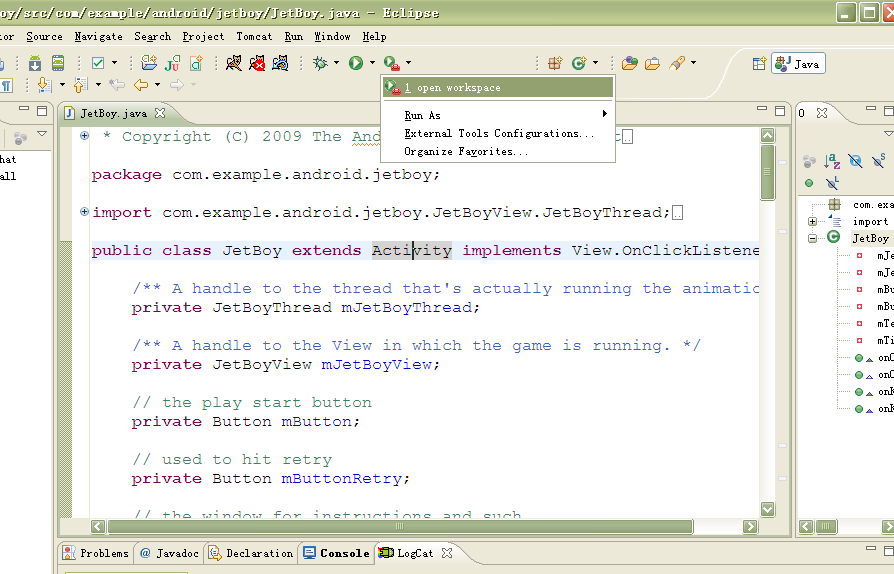Toggle Hide Fields in Outline toolbar

tap(855, 160)
